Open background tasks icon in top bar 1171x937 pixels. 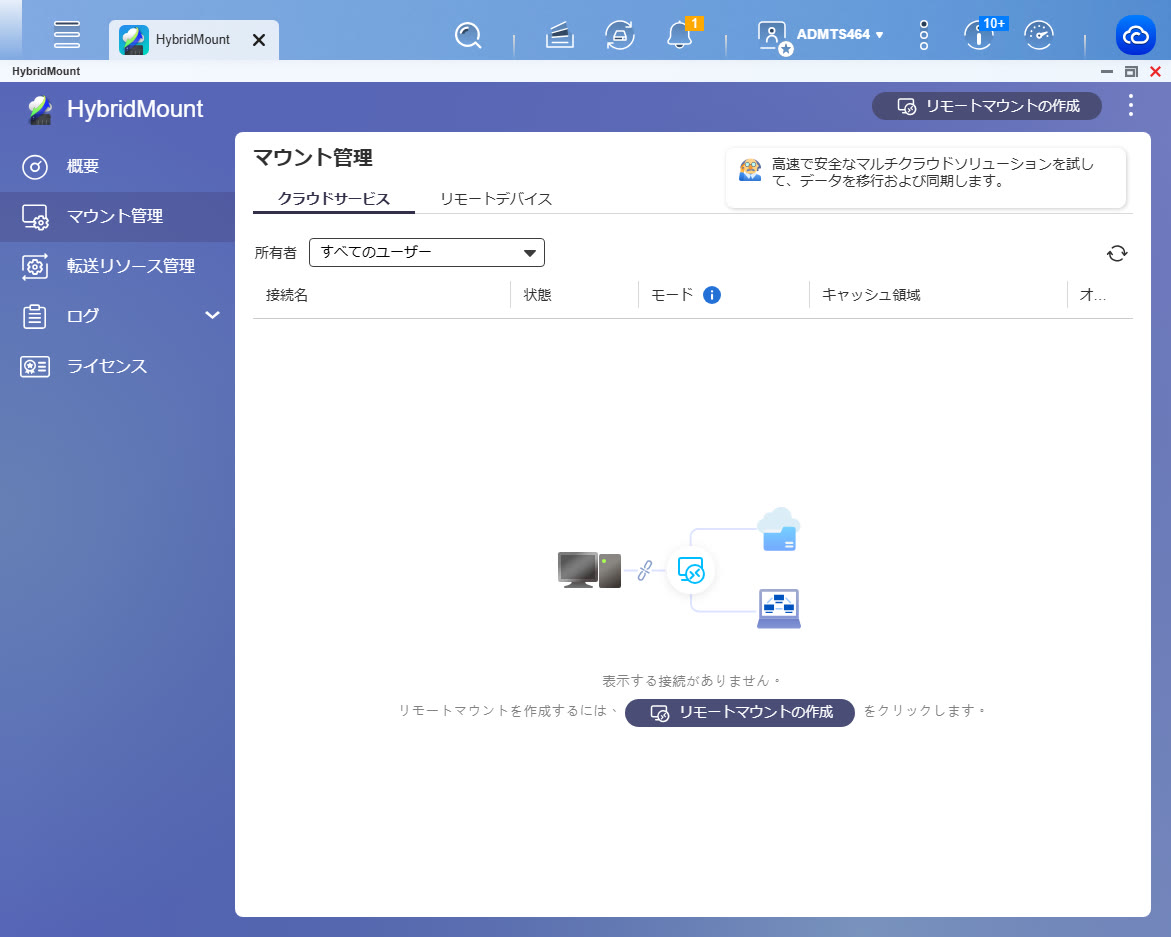point(560,36)
